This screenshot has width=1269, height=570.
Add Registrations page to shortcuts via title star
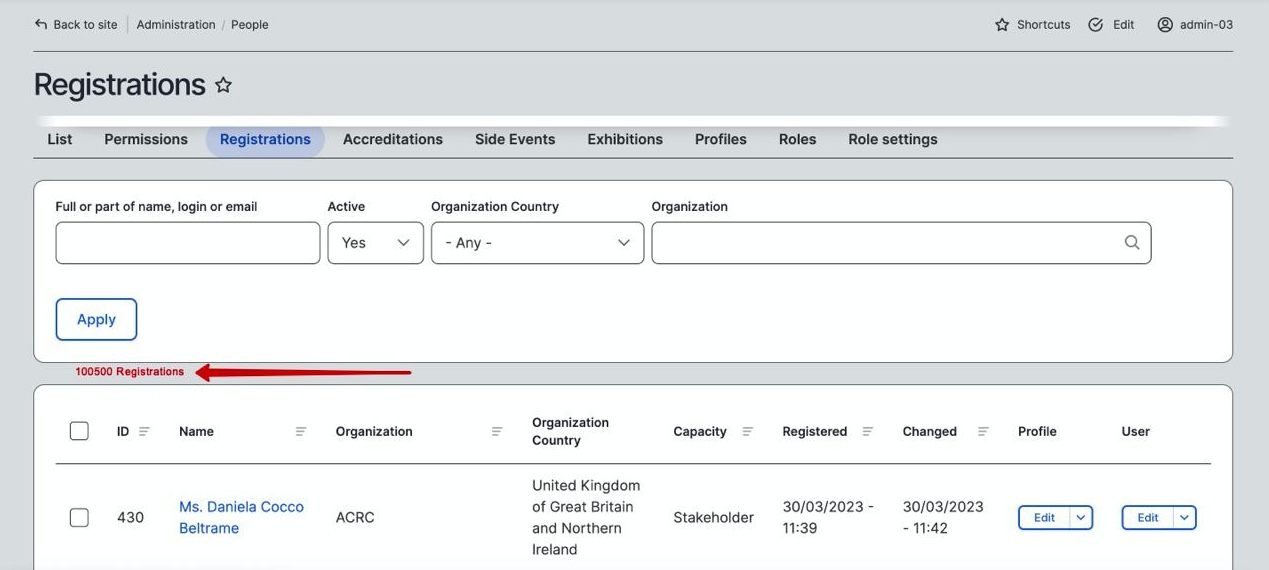[x=224, y=85]
